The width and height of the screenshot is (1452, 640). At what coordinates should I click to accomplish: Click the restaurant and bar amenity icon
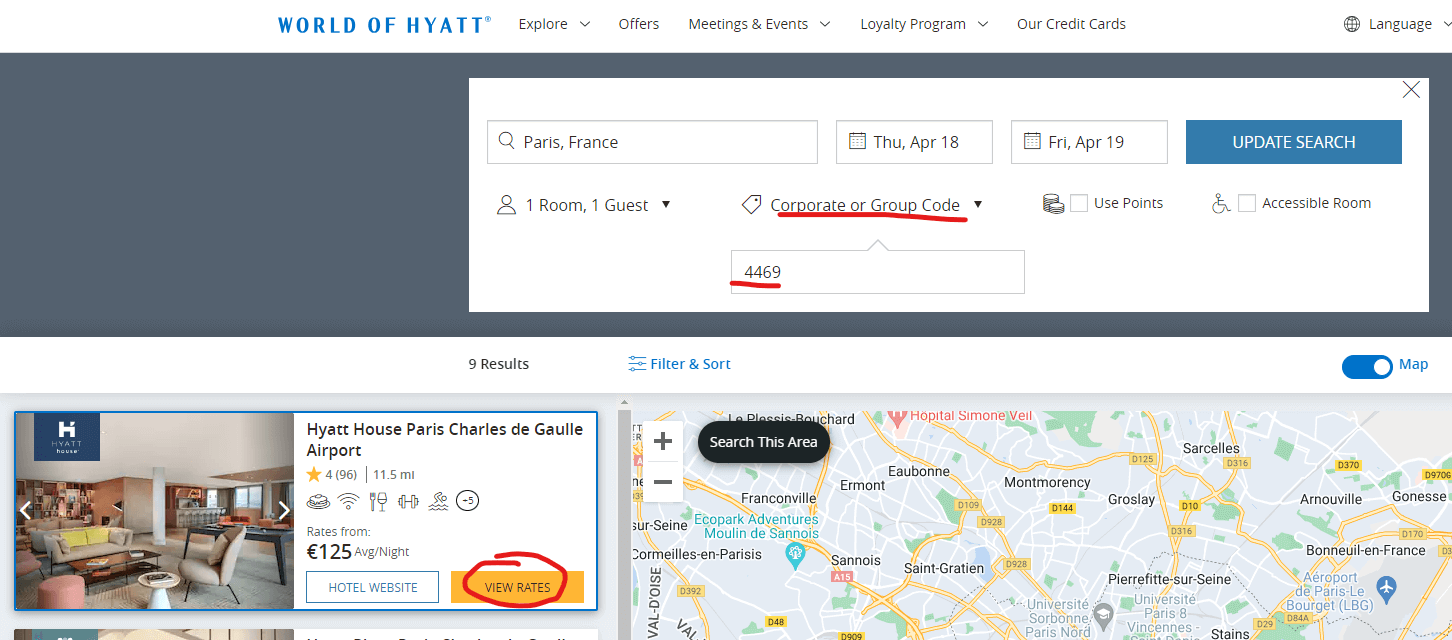(x=378, y=501)
